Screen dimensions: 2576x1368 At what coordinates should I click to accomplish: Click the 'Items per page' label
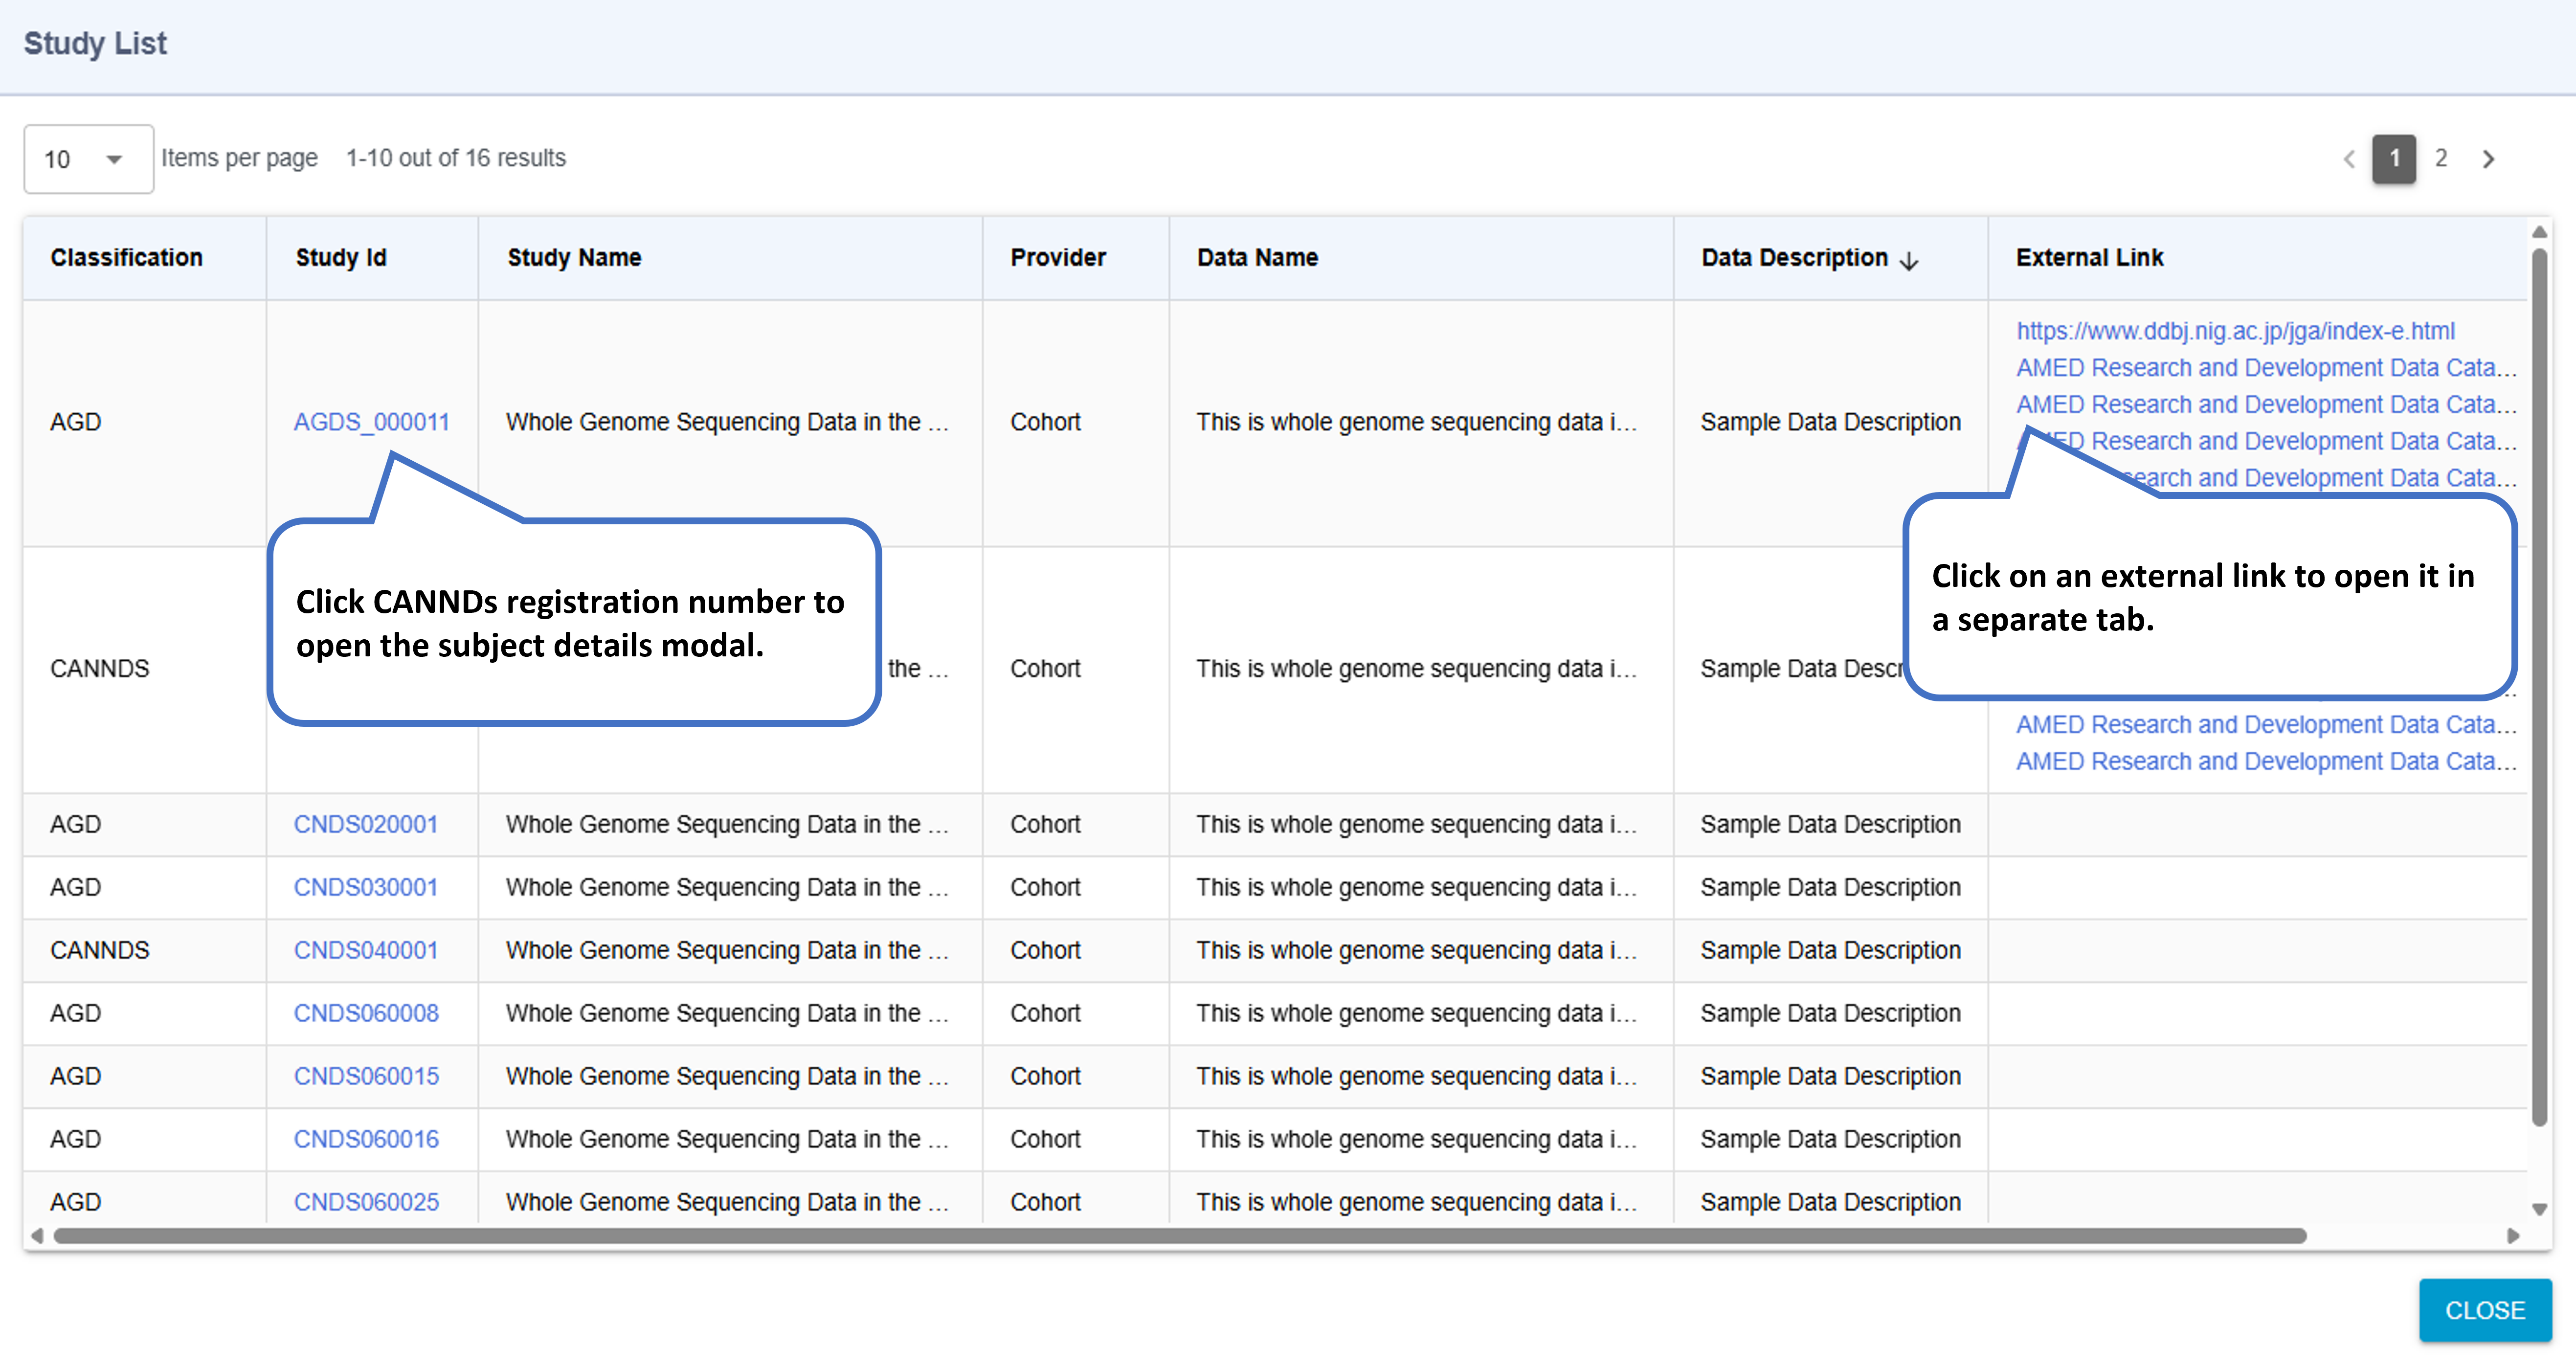pyautogui.click(x=239, y=158)
